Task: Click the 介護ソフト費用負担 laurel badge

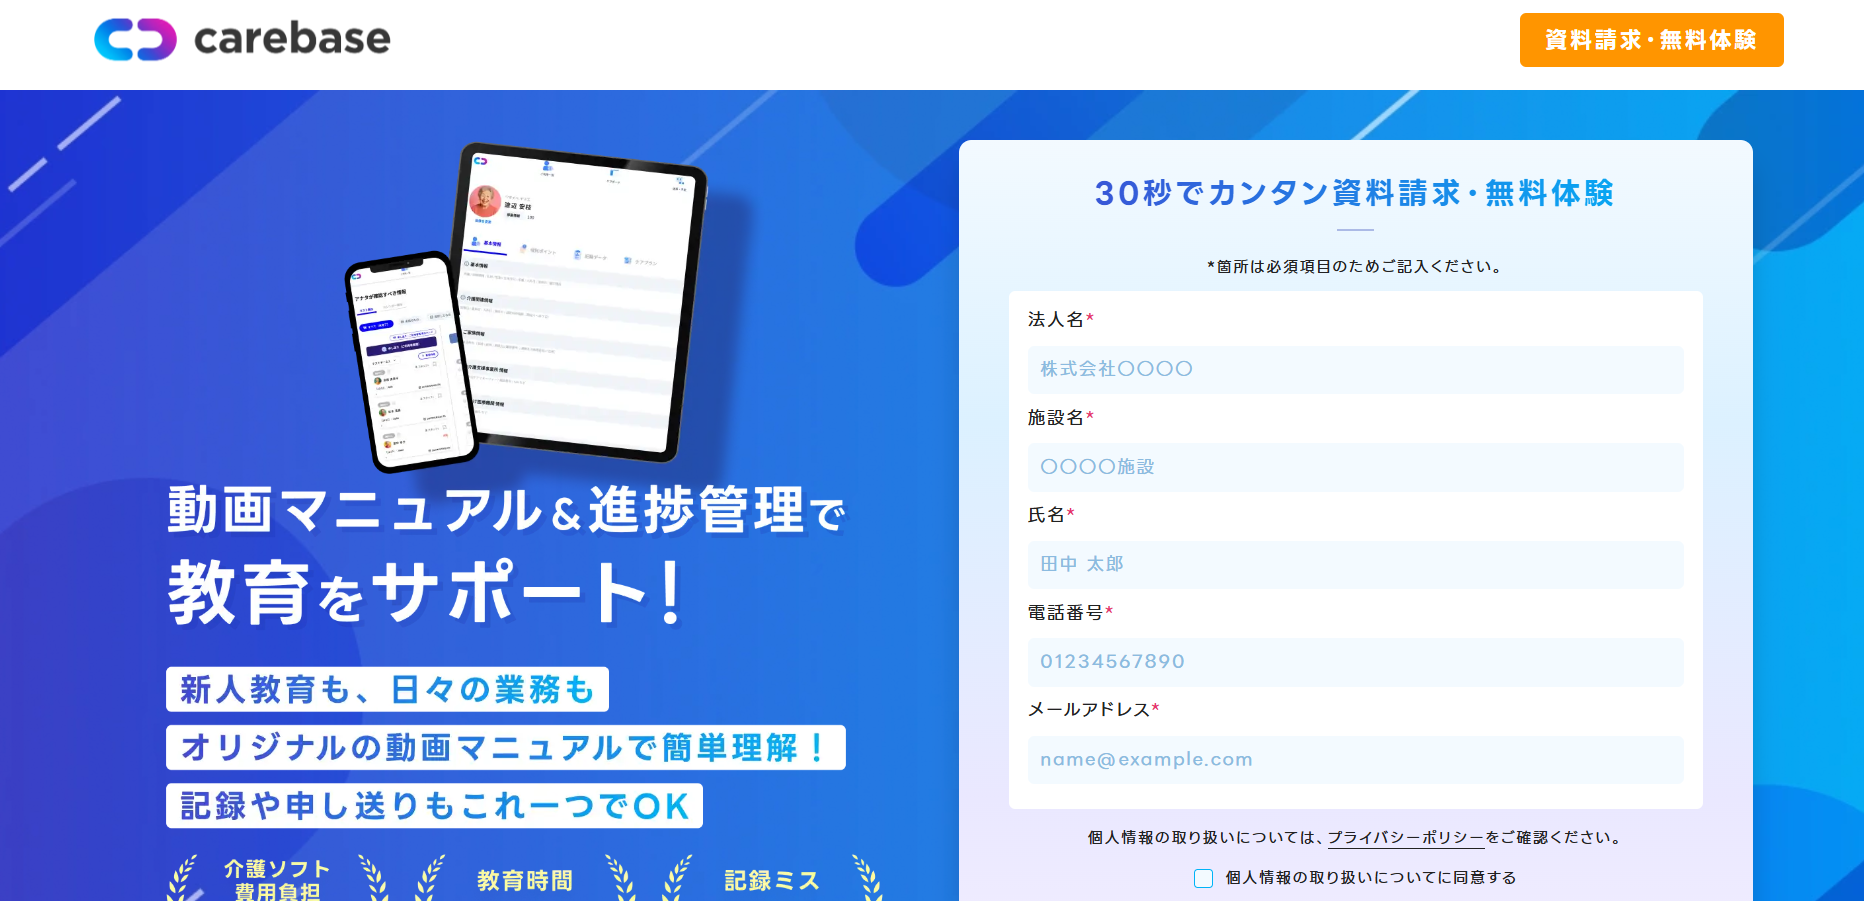Action: pos(277,879)
